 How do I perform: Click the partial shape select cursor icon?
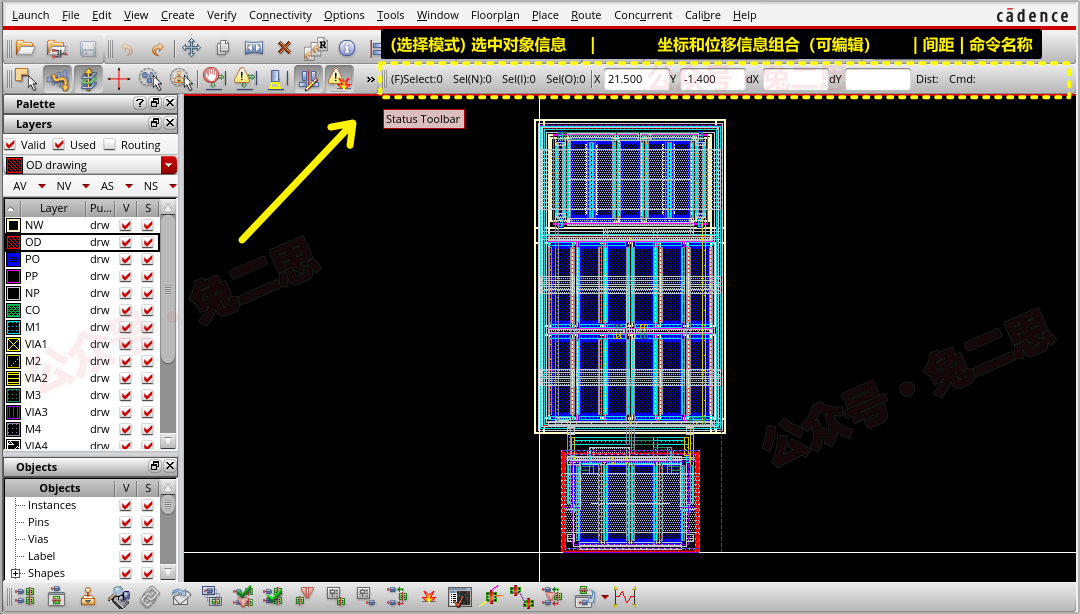[x=150, y=79]
